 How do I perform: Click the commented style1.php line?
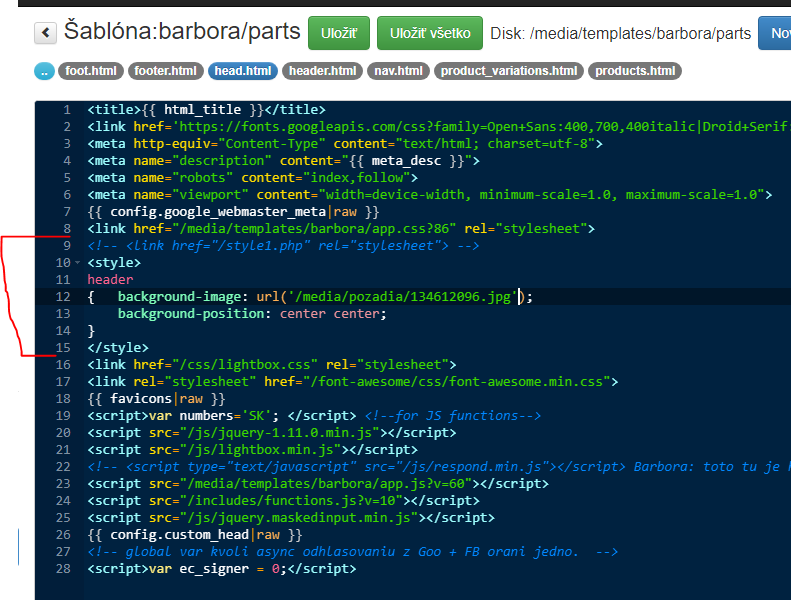pos(283,246)
